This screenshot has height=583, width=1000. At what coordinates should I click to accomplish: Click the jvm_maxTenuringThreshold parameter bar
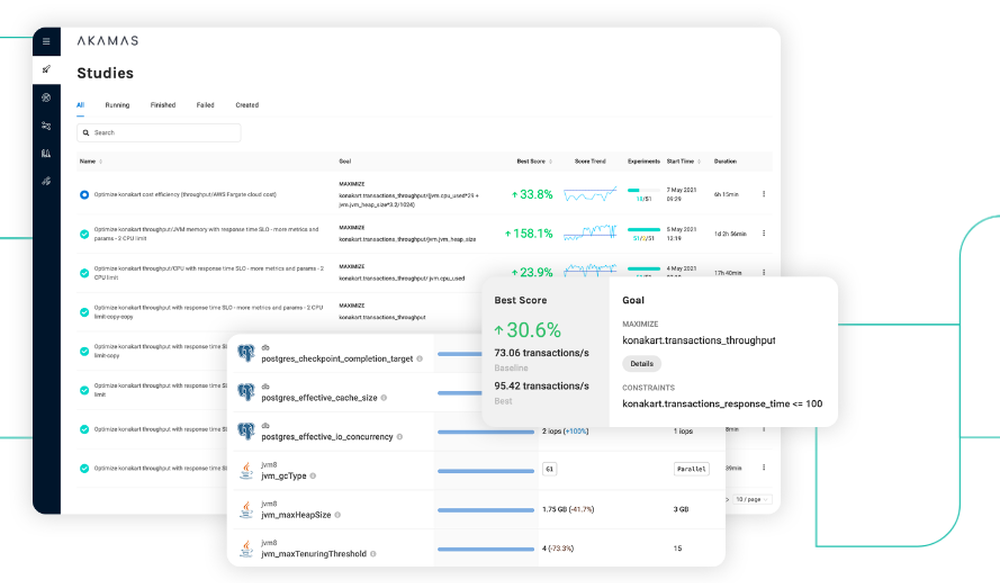point(486,549)
